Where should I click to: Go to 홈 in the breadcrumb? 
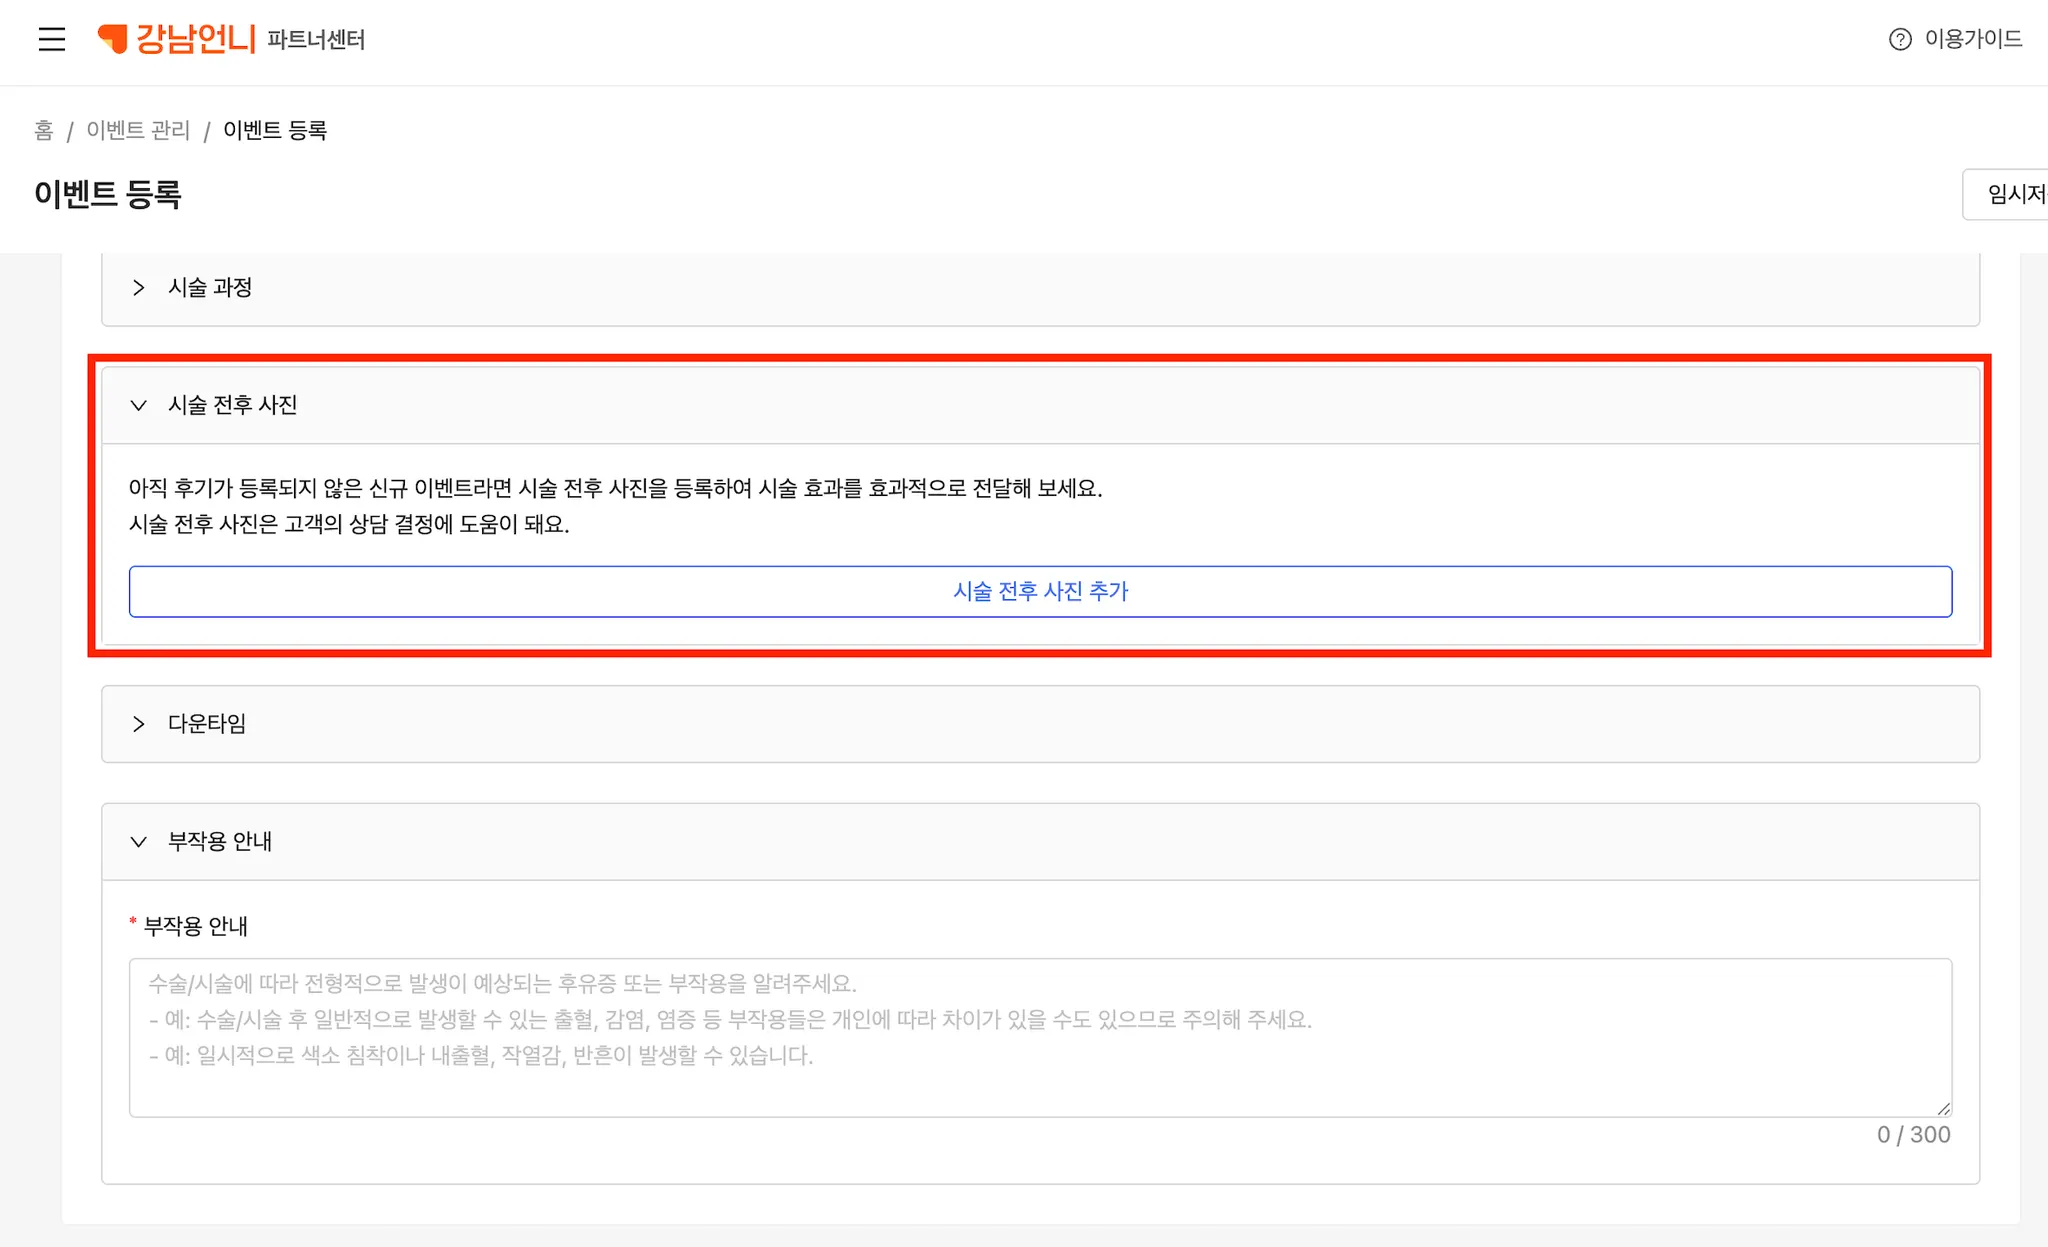[x=43, y=131]
